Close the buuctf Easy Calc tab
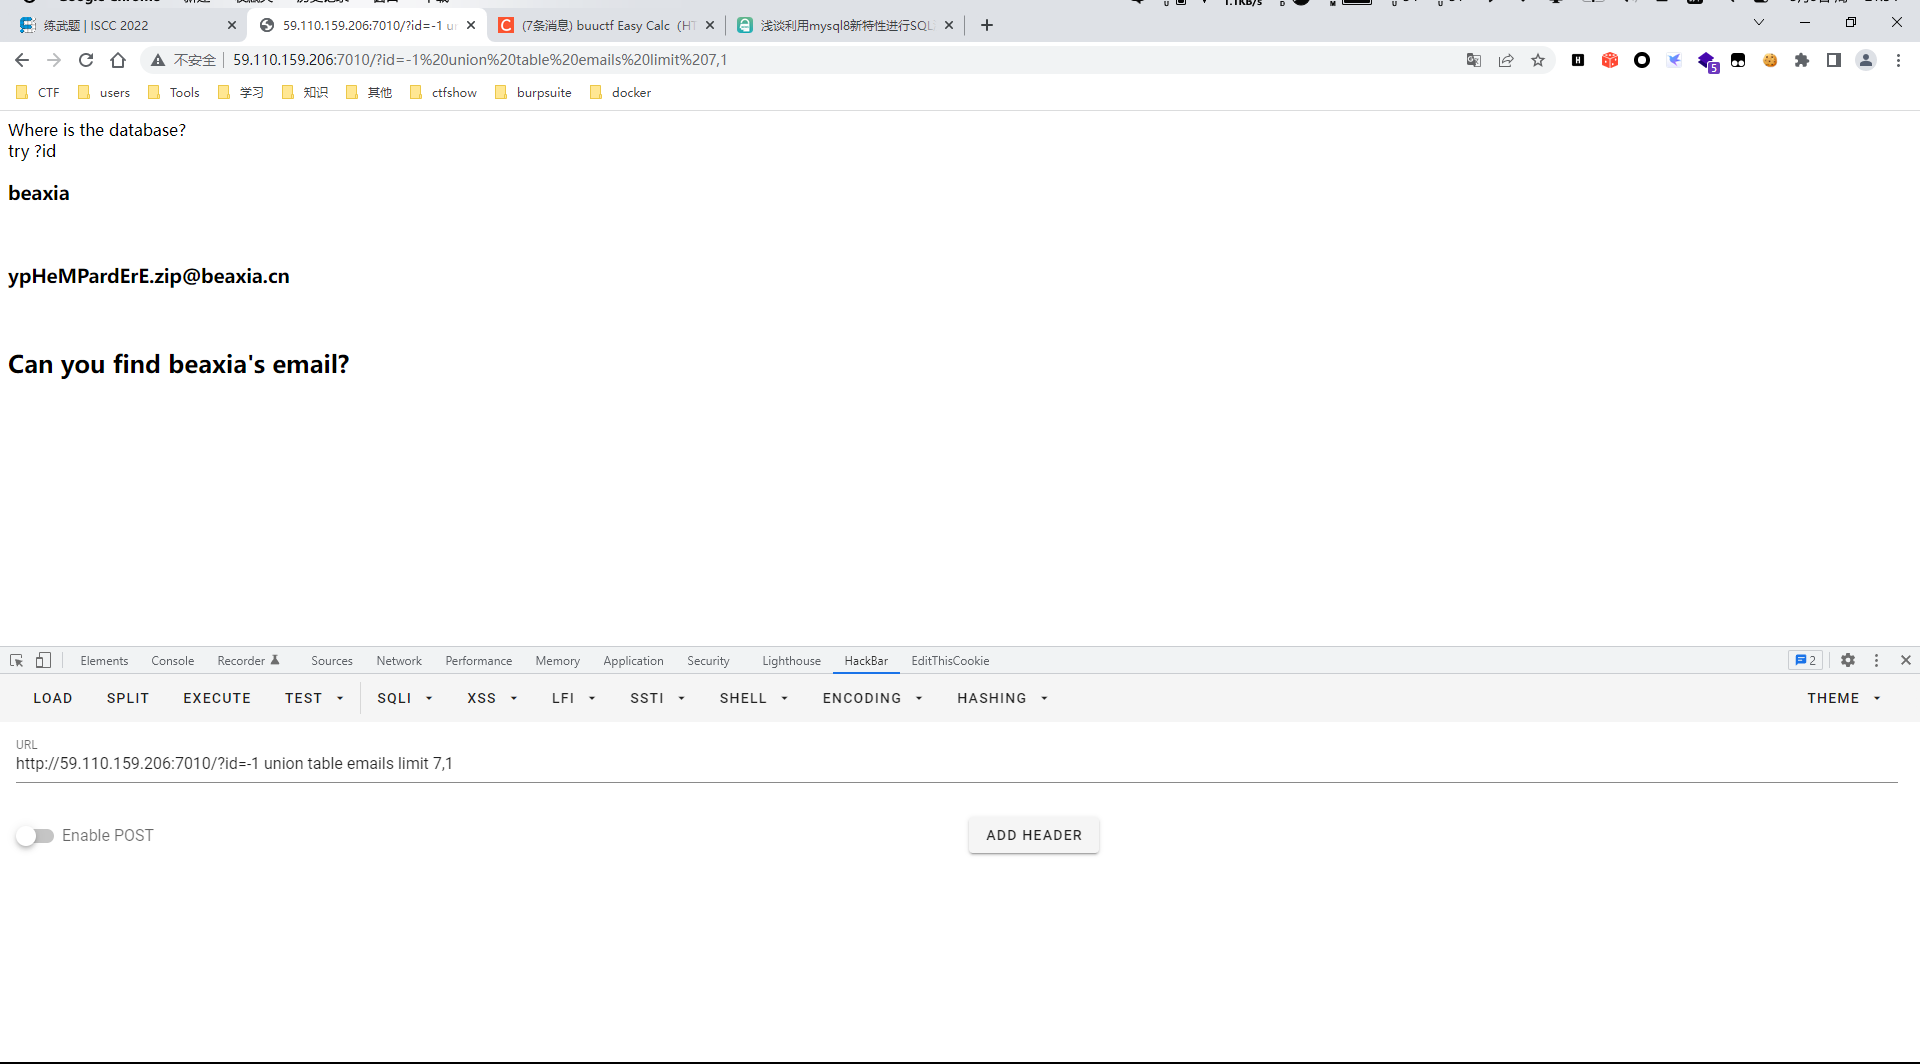Image resolution: width=1920 pixels, height=1064 pixels. point(710,25)
